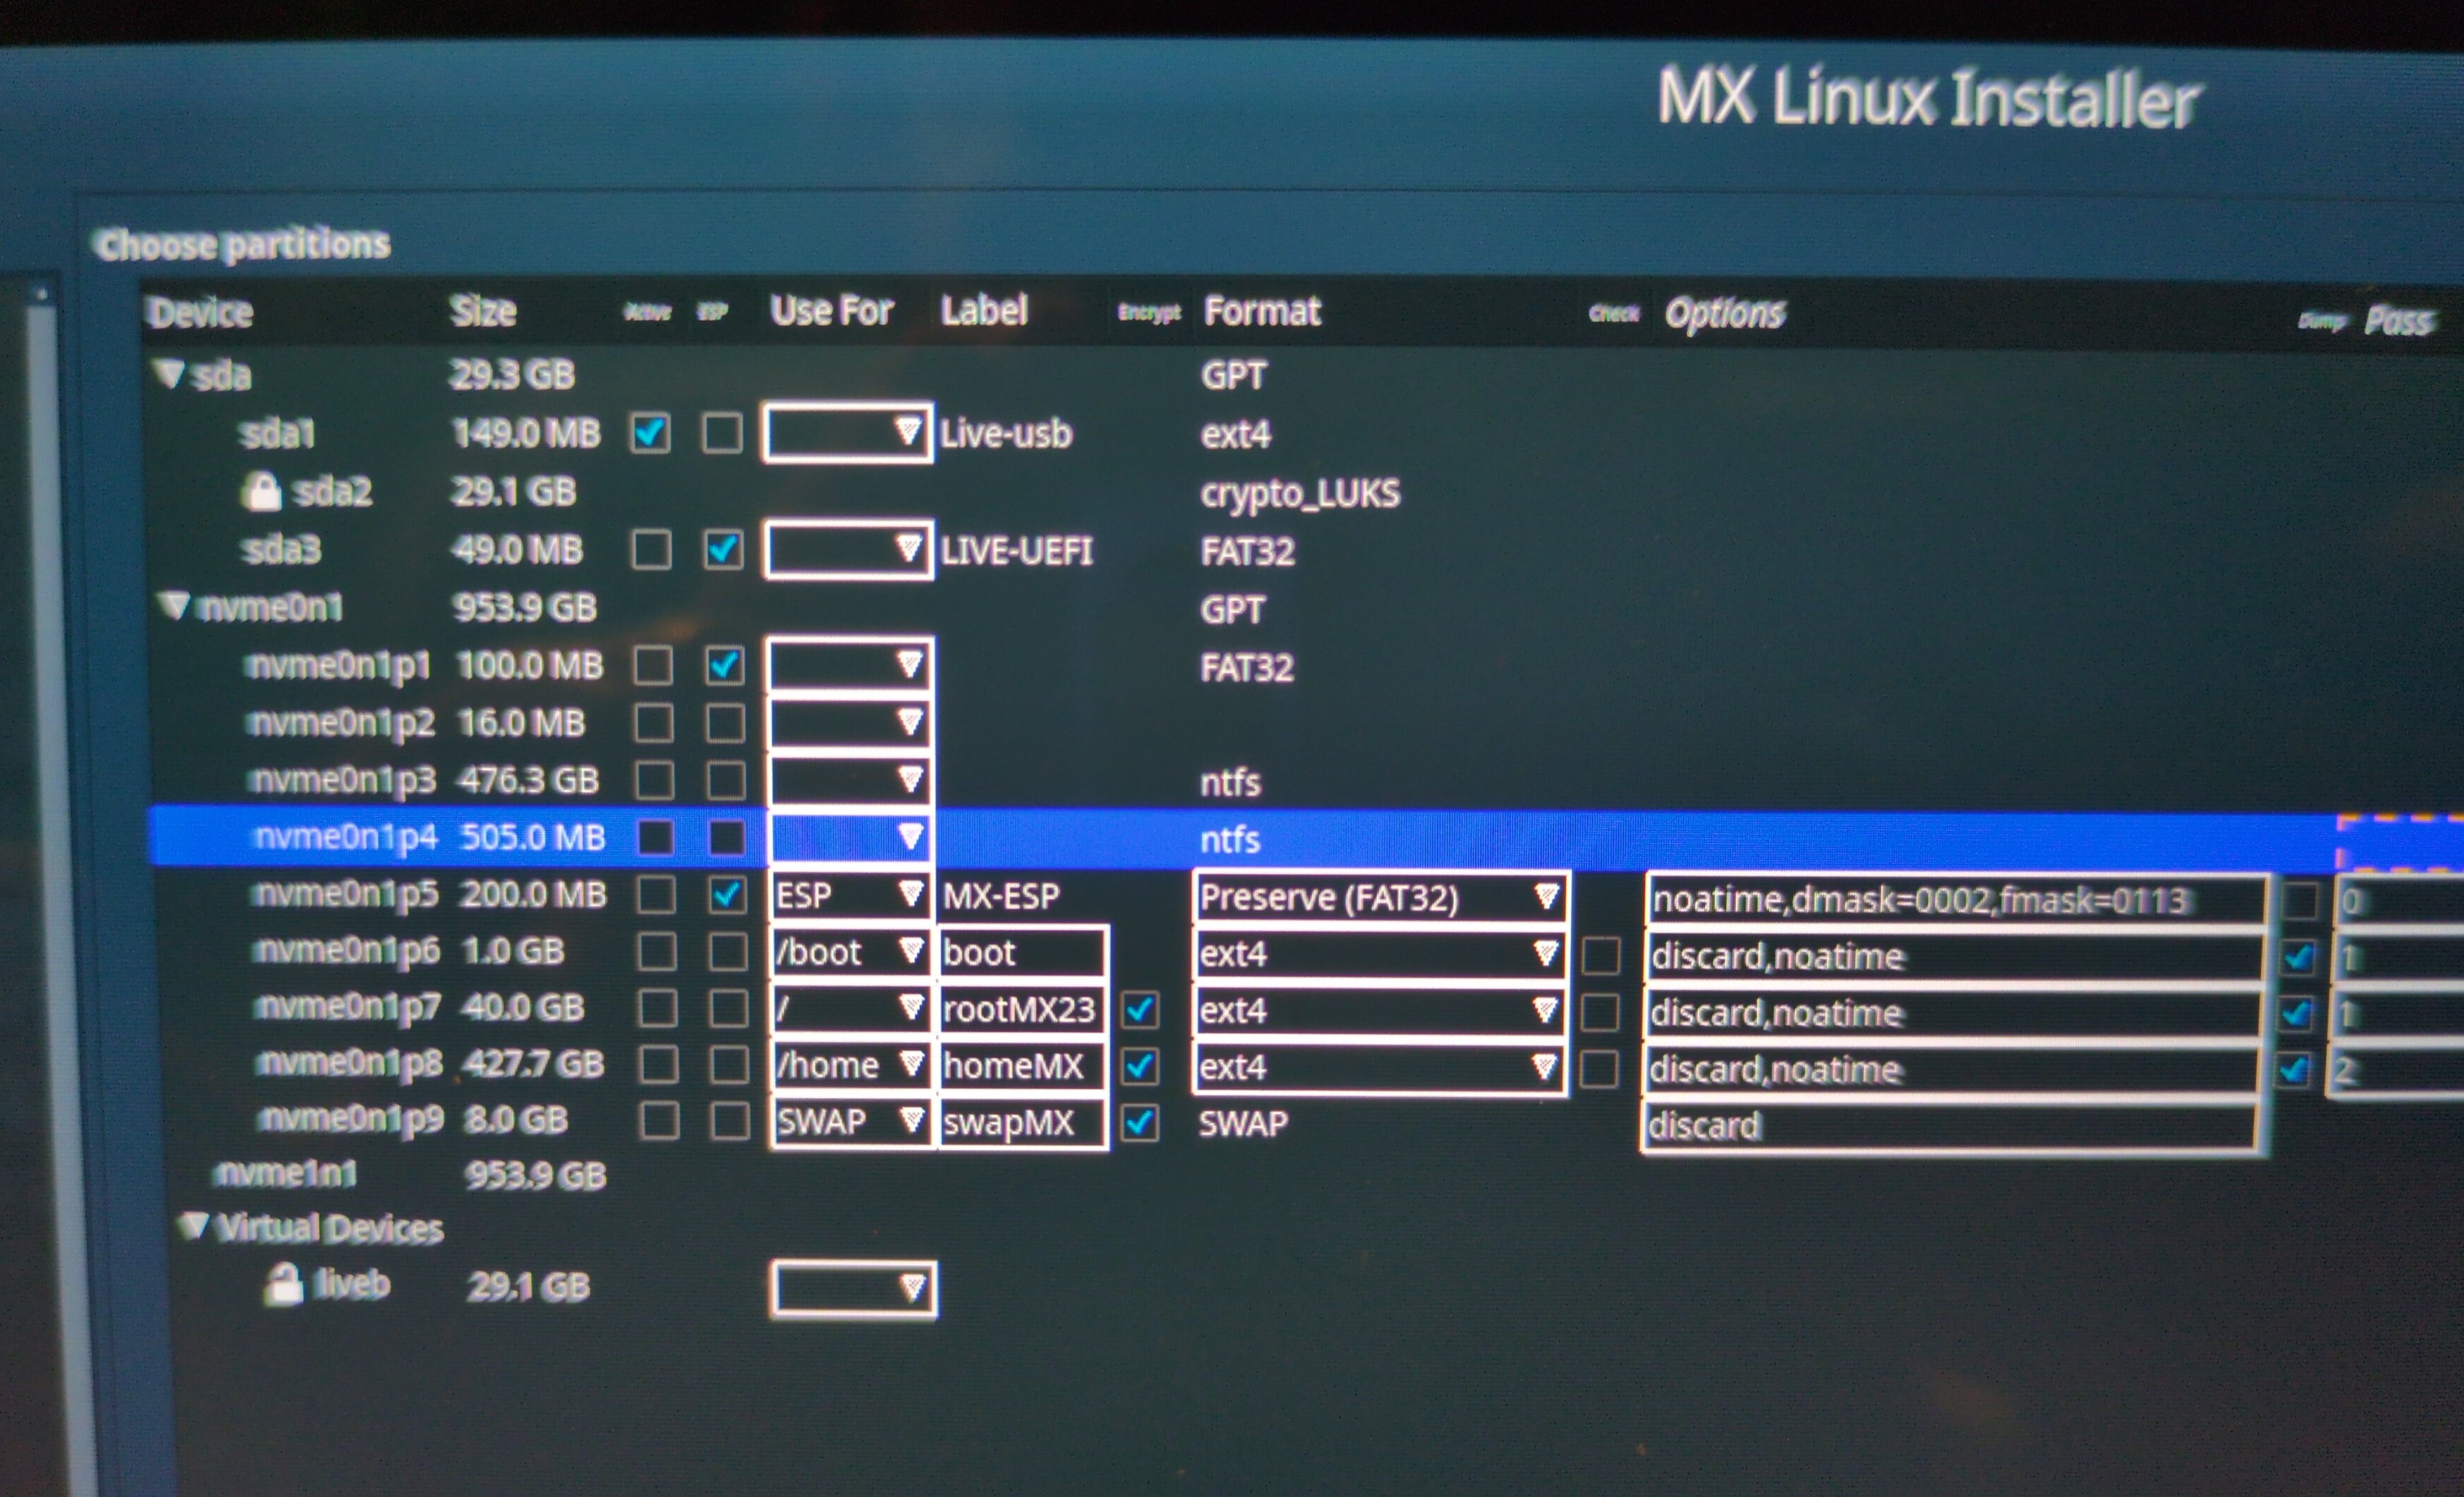Open the Use For dropdown for nvme0n1p1

click(850, 664)
